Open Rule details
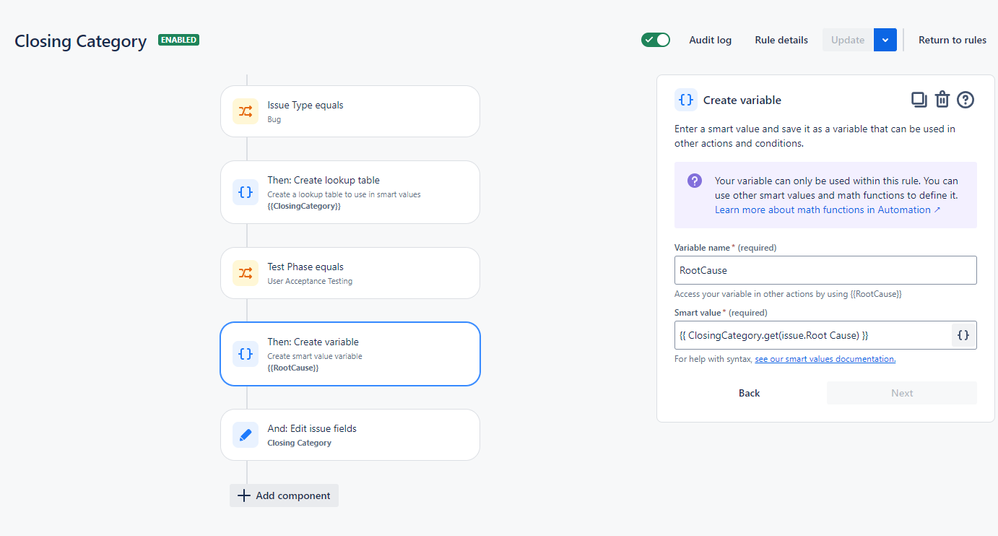 [x=781, y=40]
